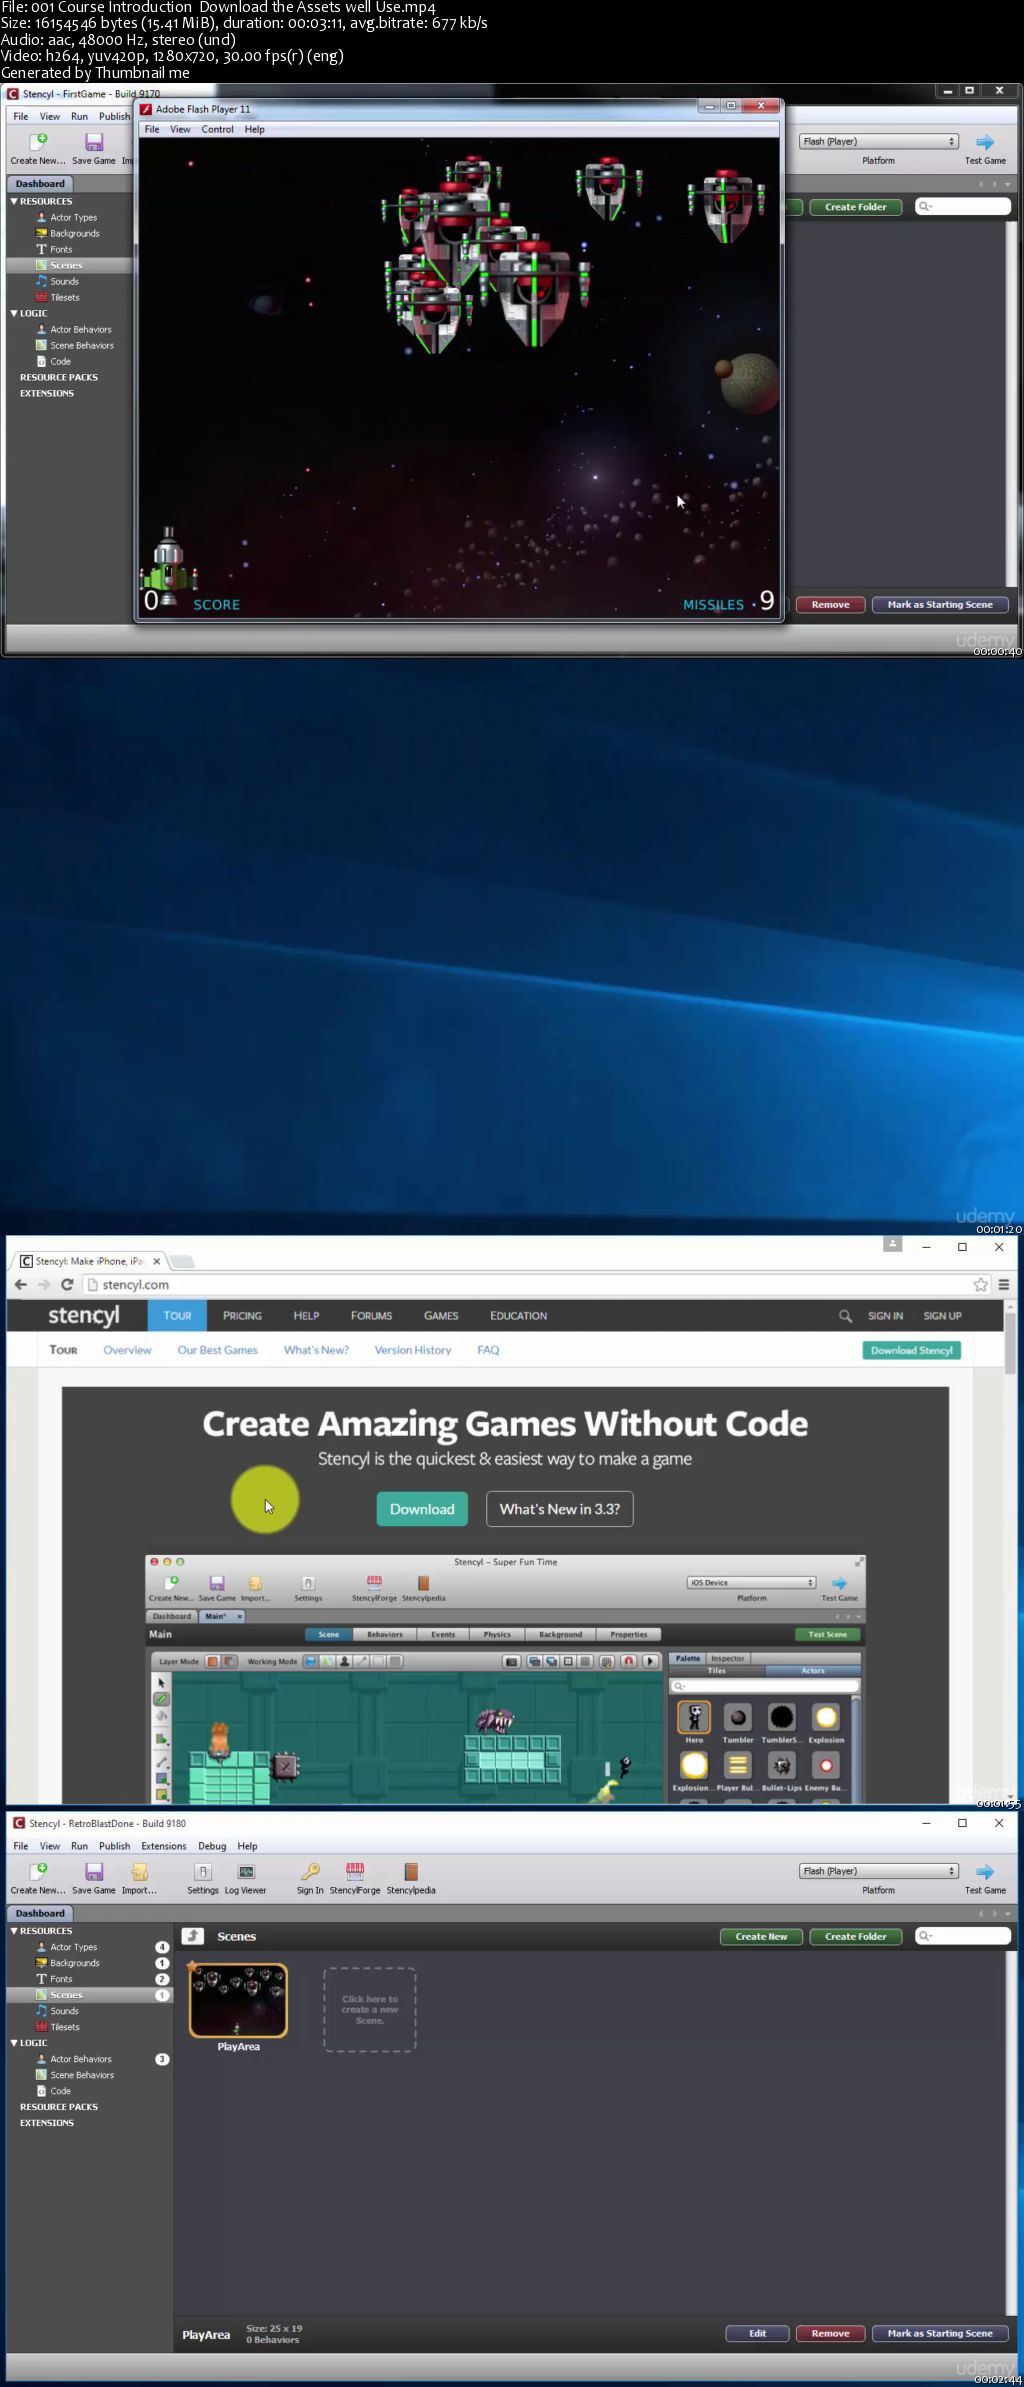Click browser forward arrow

[43, 1284]
